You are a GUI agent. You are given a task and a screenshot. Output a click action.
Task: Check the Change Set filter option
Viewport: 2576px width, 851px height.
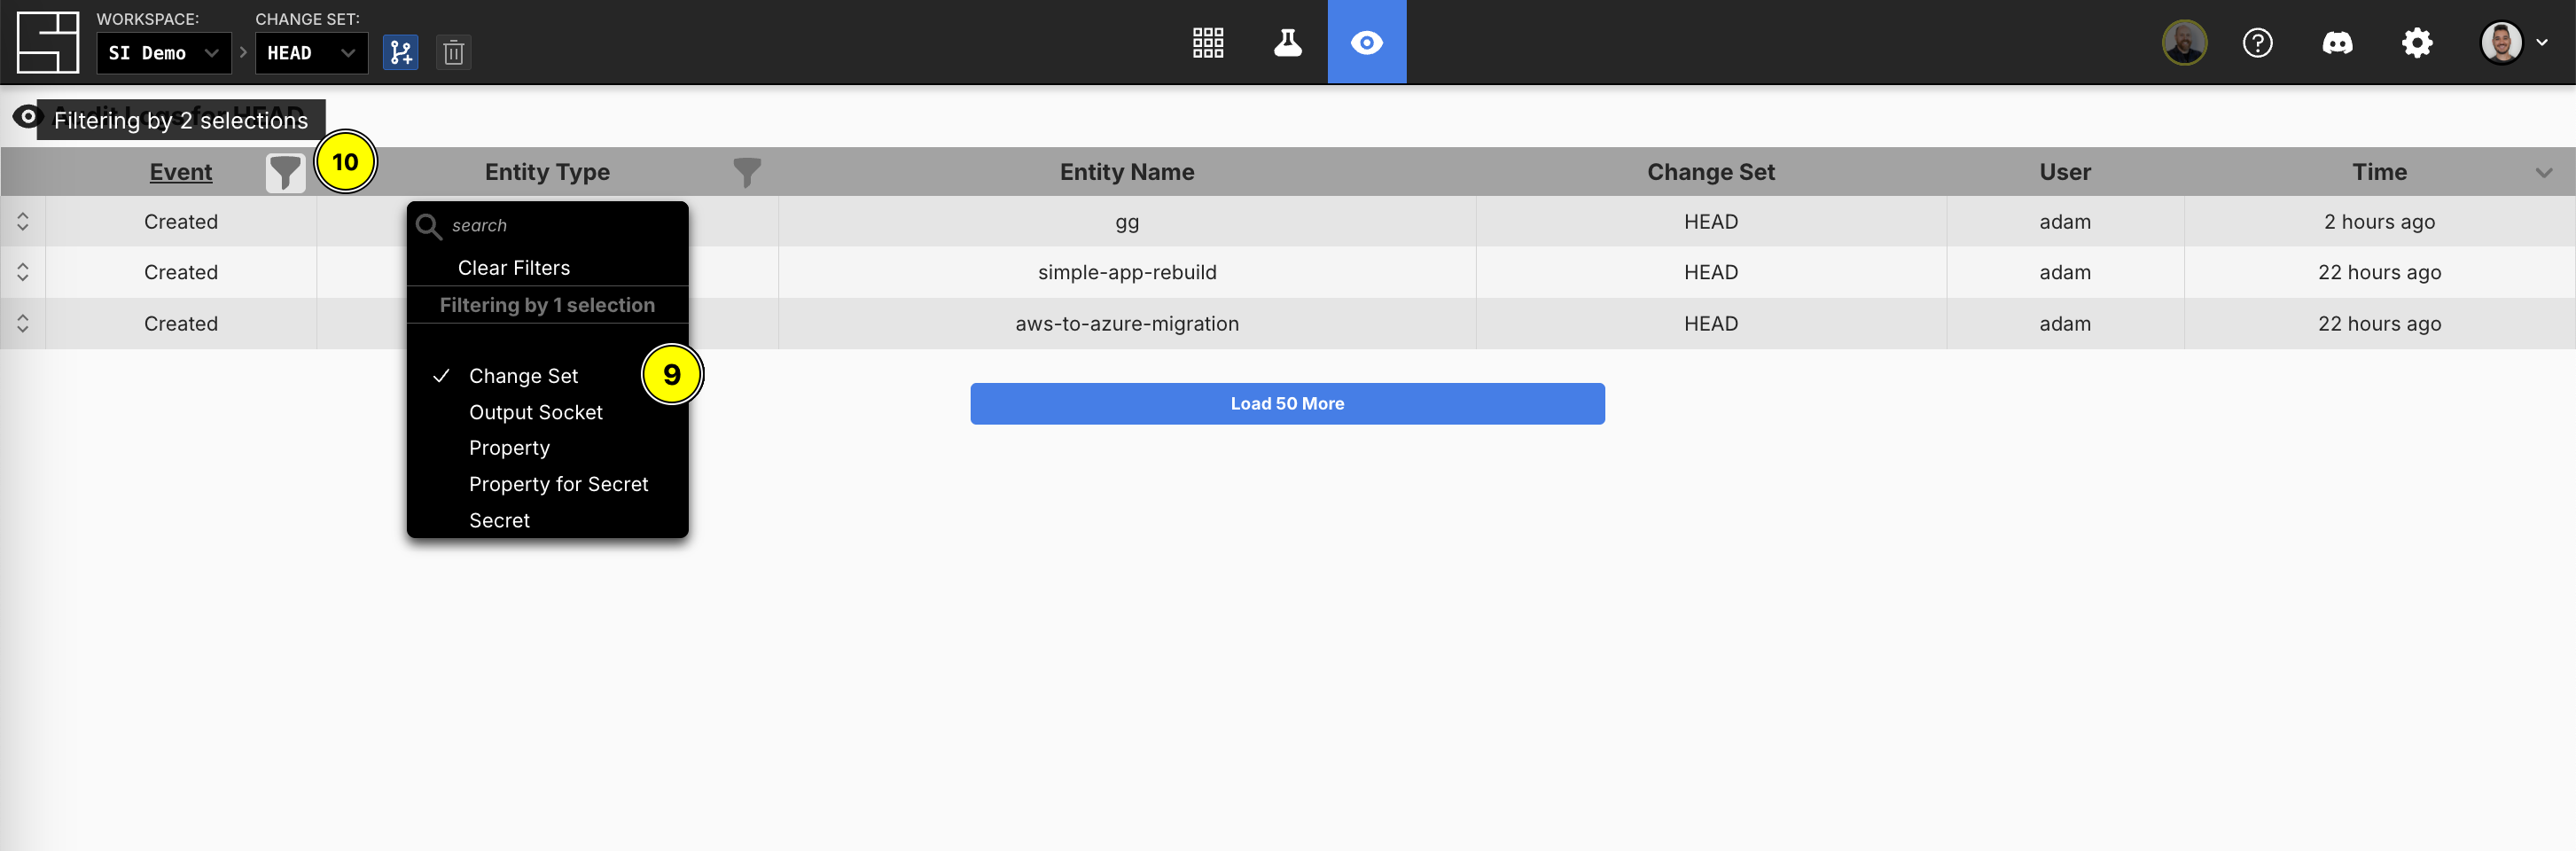point(524,375)
